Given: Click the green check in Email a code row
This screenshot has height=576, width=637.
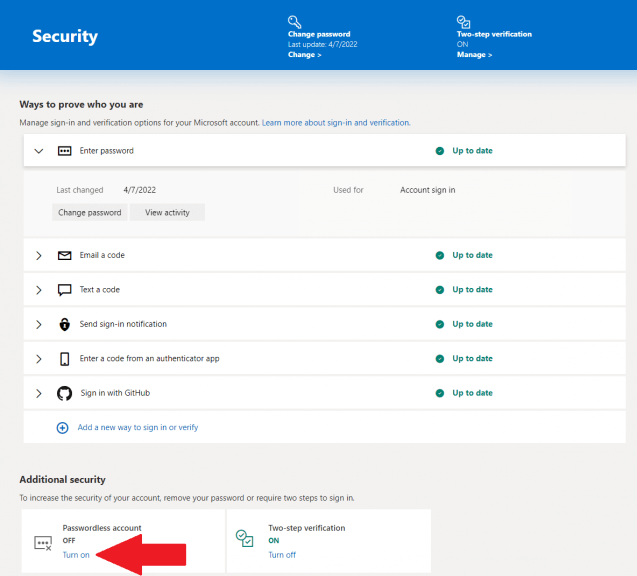Looking at the screenshot, I should (440, 256).
